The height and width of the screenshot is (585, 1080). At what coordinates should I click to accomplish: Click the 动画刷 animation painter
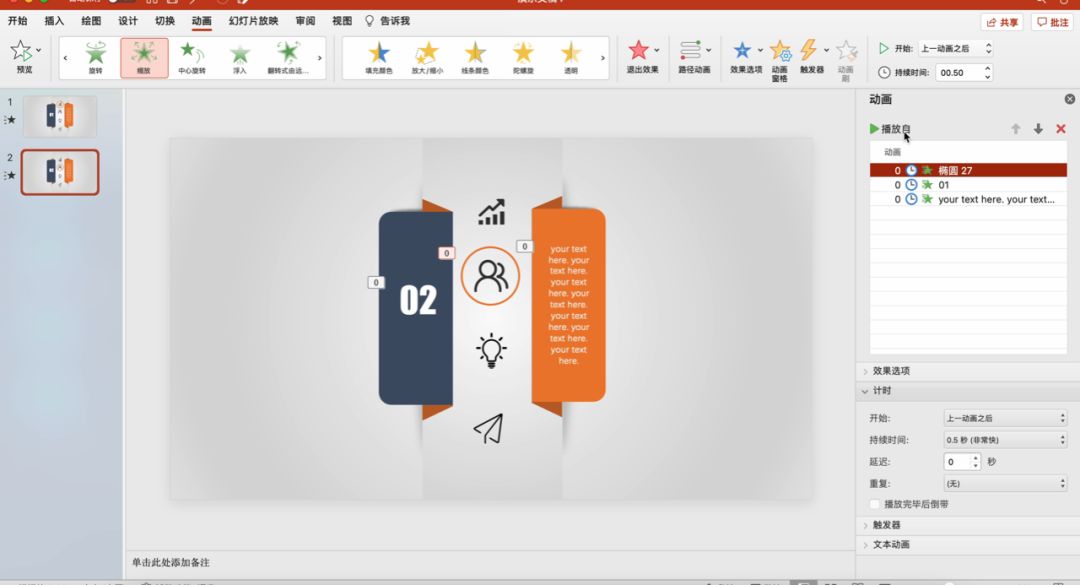coord(846,60)
